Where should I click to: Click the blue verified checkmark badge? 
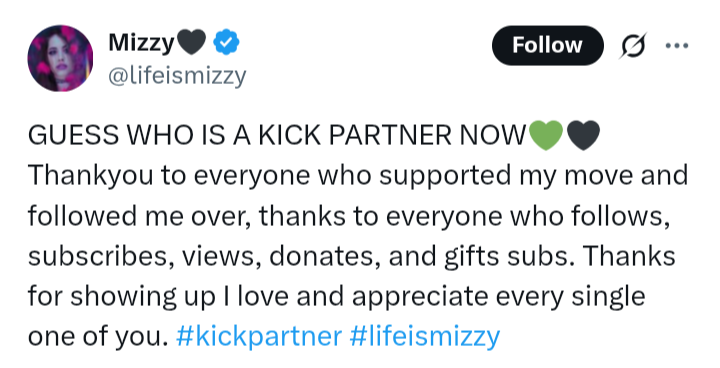tap(226, 42)
